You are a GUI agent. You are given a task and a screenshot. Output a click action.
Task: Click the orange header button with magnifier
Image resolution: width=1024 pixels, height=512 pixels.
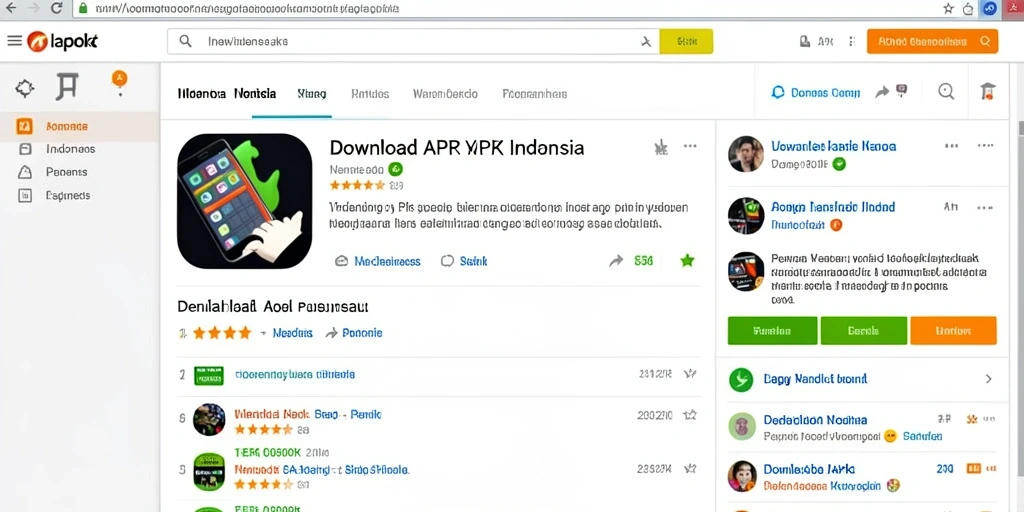tap(932, 41)
